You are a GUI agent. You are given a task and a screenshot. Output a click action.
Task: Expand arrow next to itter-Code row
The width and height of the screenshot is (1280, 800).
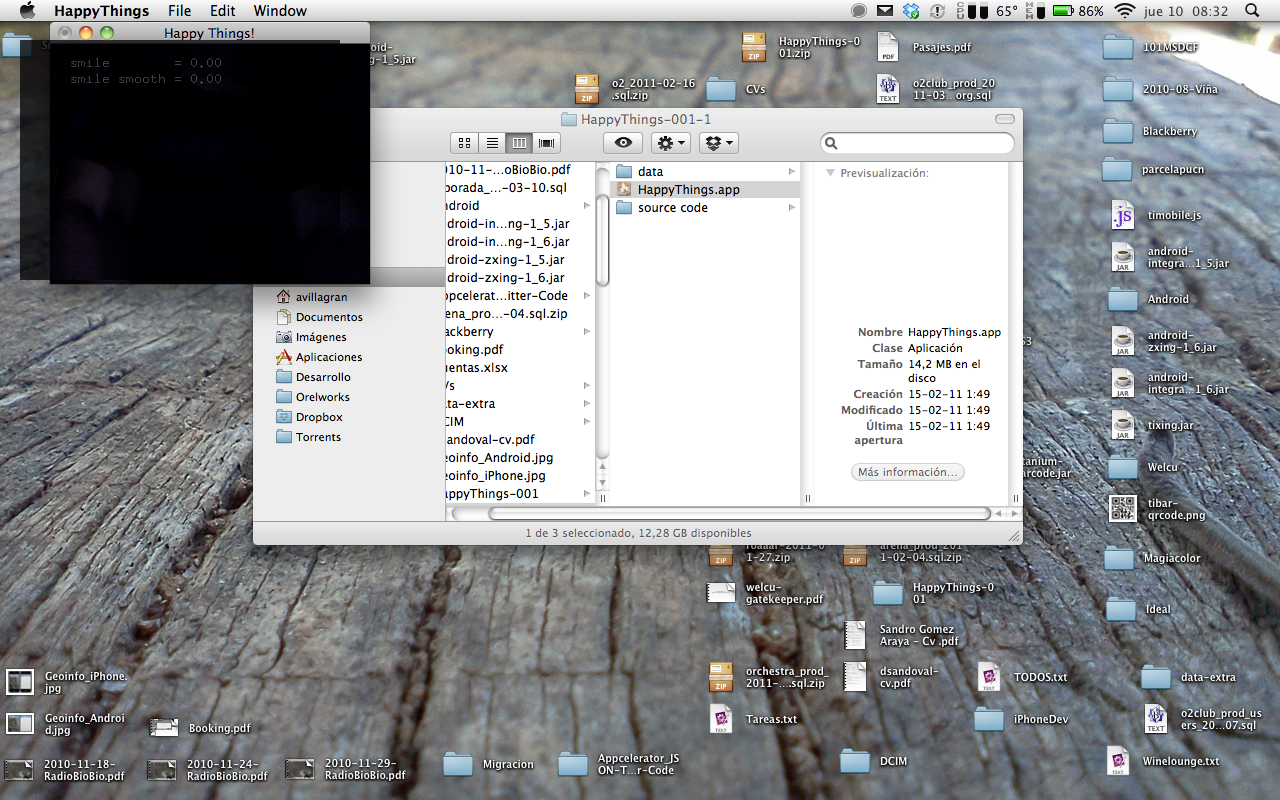[587, 296]
